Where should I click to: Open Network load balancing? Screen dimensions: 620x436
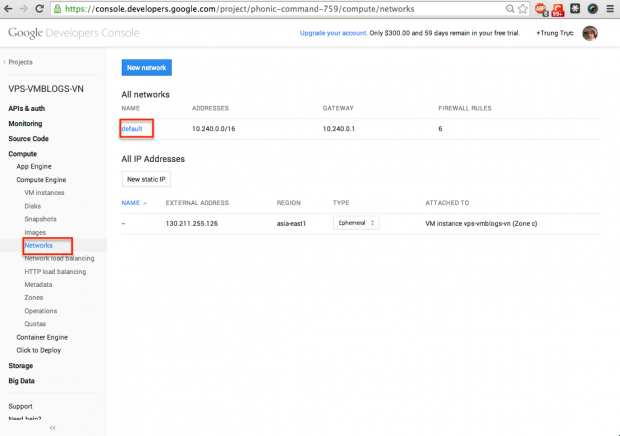[x=59, y=259]
